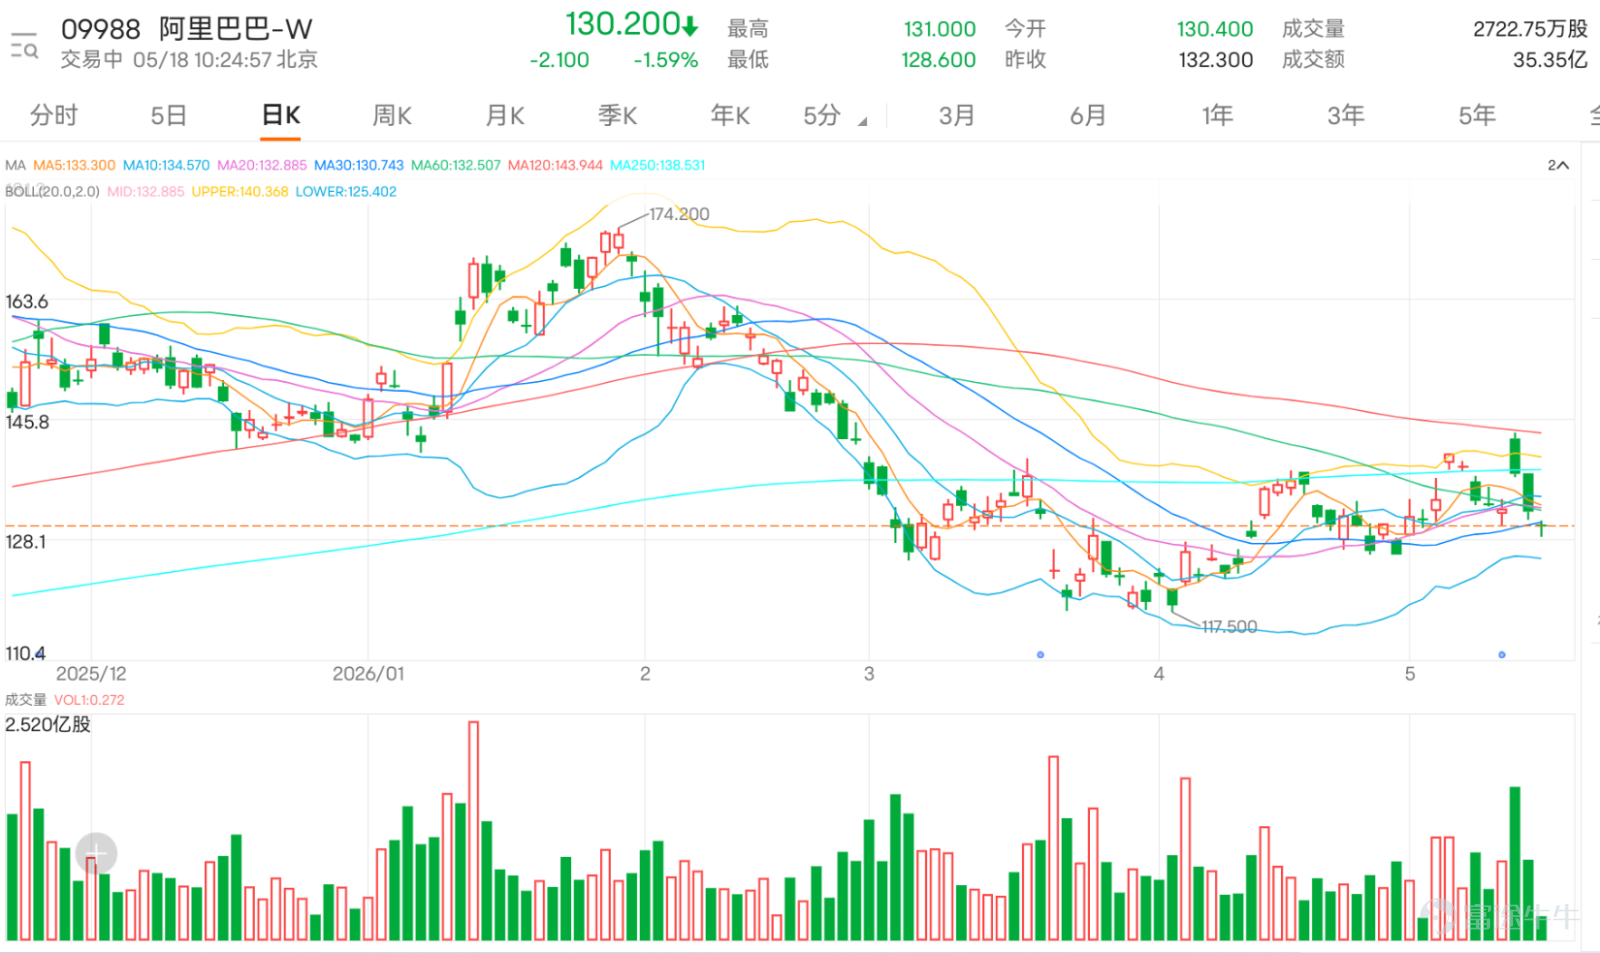Click the MA30:130.743 indicator label
The width and height of the screenshot is (1600, 953).
359,165
